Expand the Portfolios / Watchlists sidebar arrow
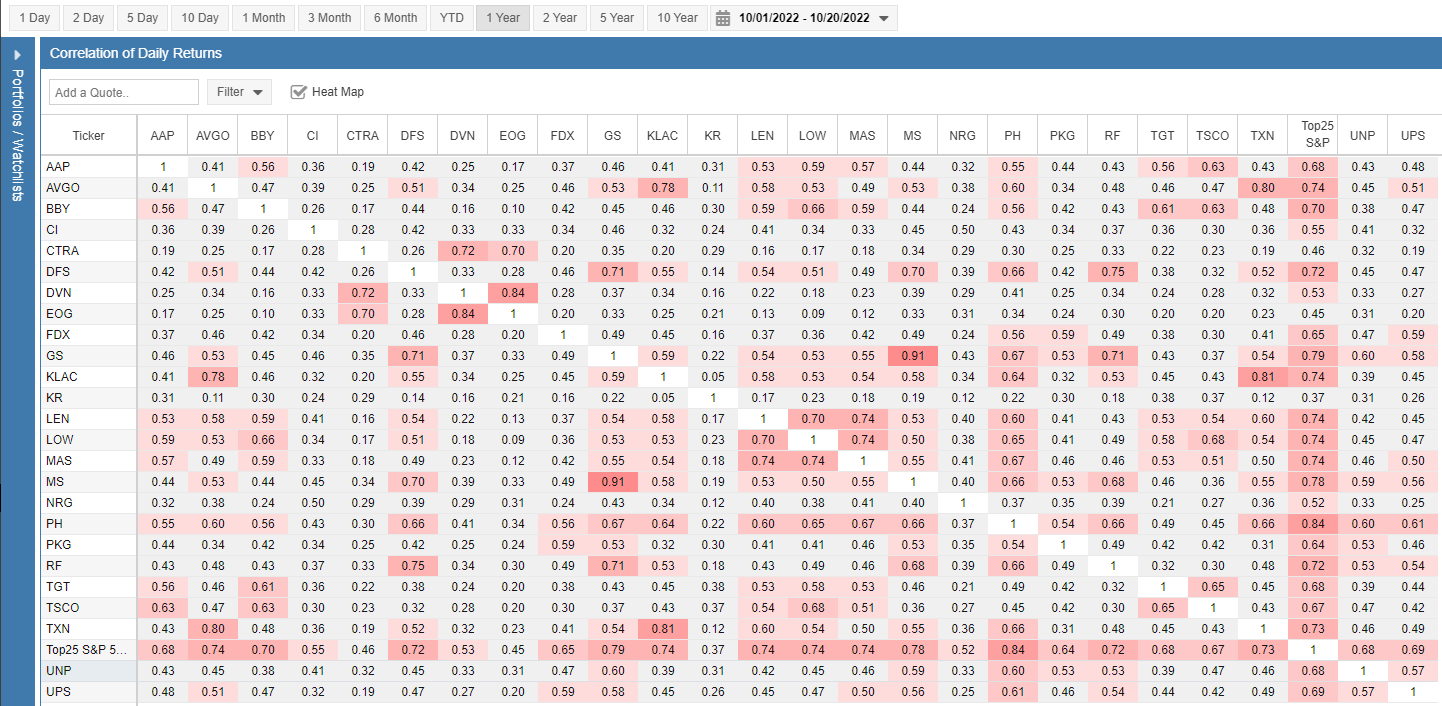 (x=18, y=54)
